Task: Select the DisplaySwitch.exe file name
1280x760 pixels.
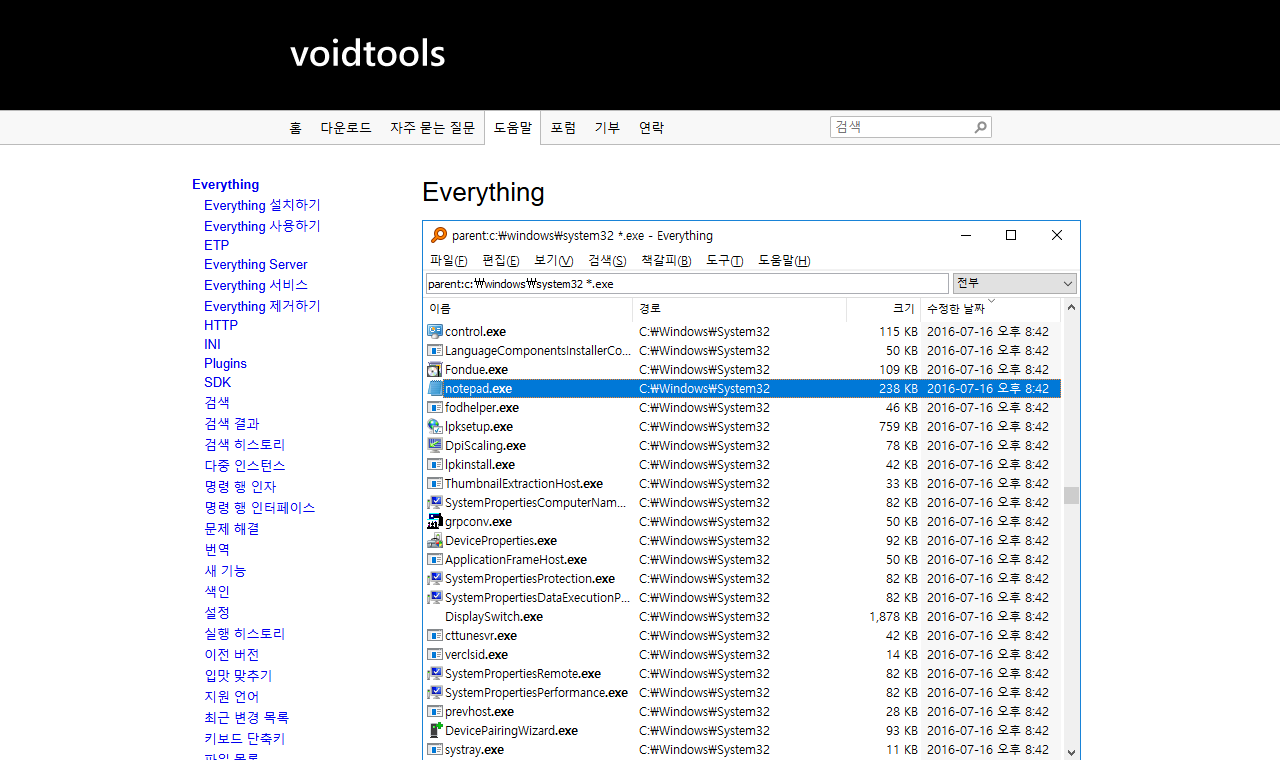Action: coord(494,616)
